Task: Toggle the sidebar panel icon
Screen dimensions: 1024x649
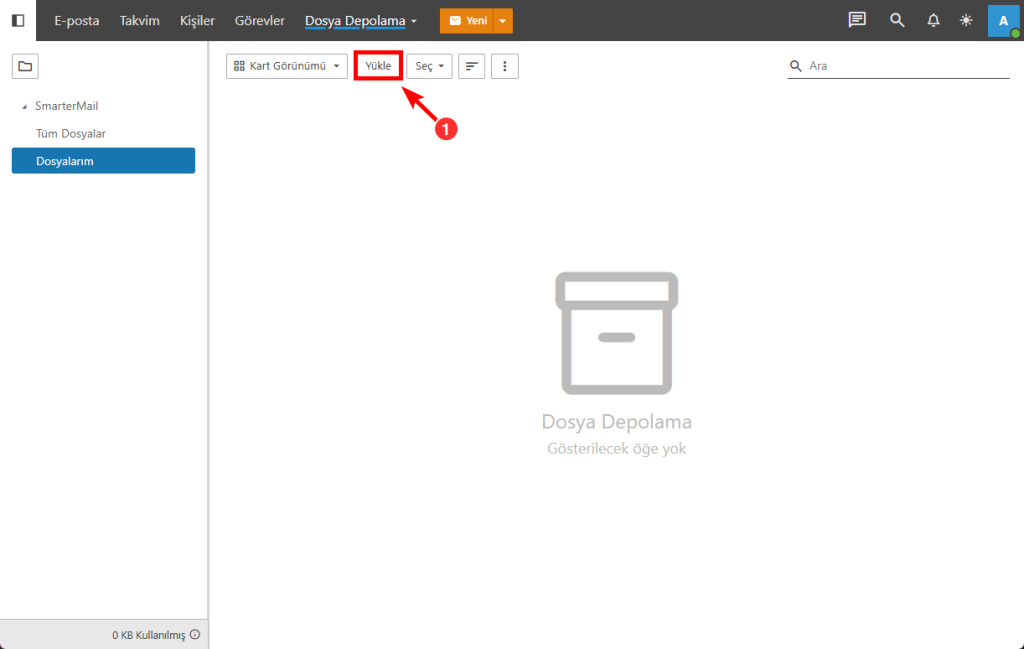Action: [x=18, y=20]
